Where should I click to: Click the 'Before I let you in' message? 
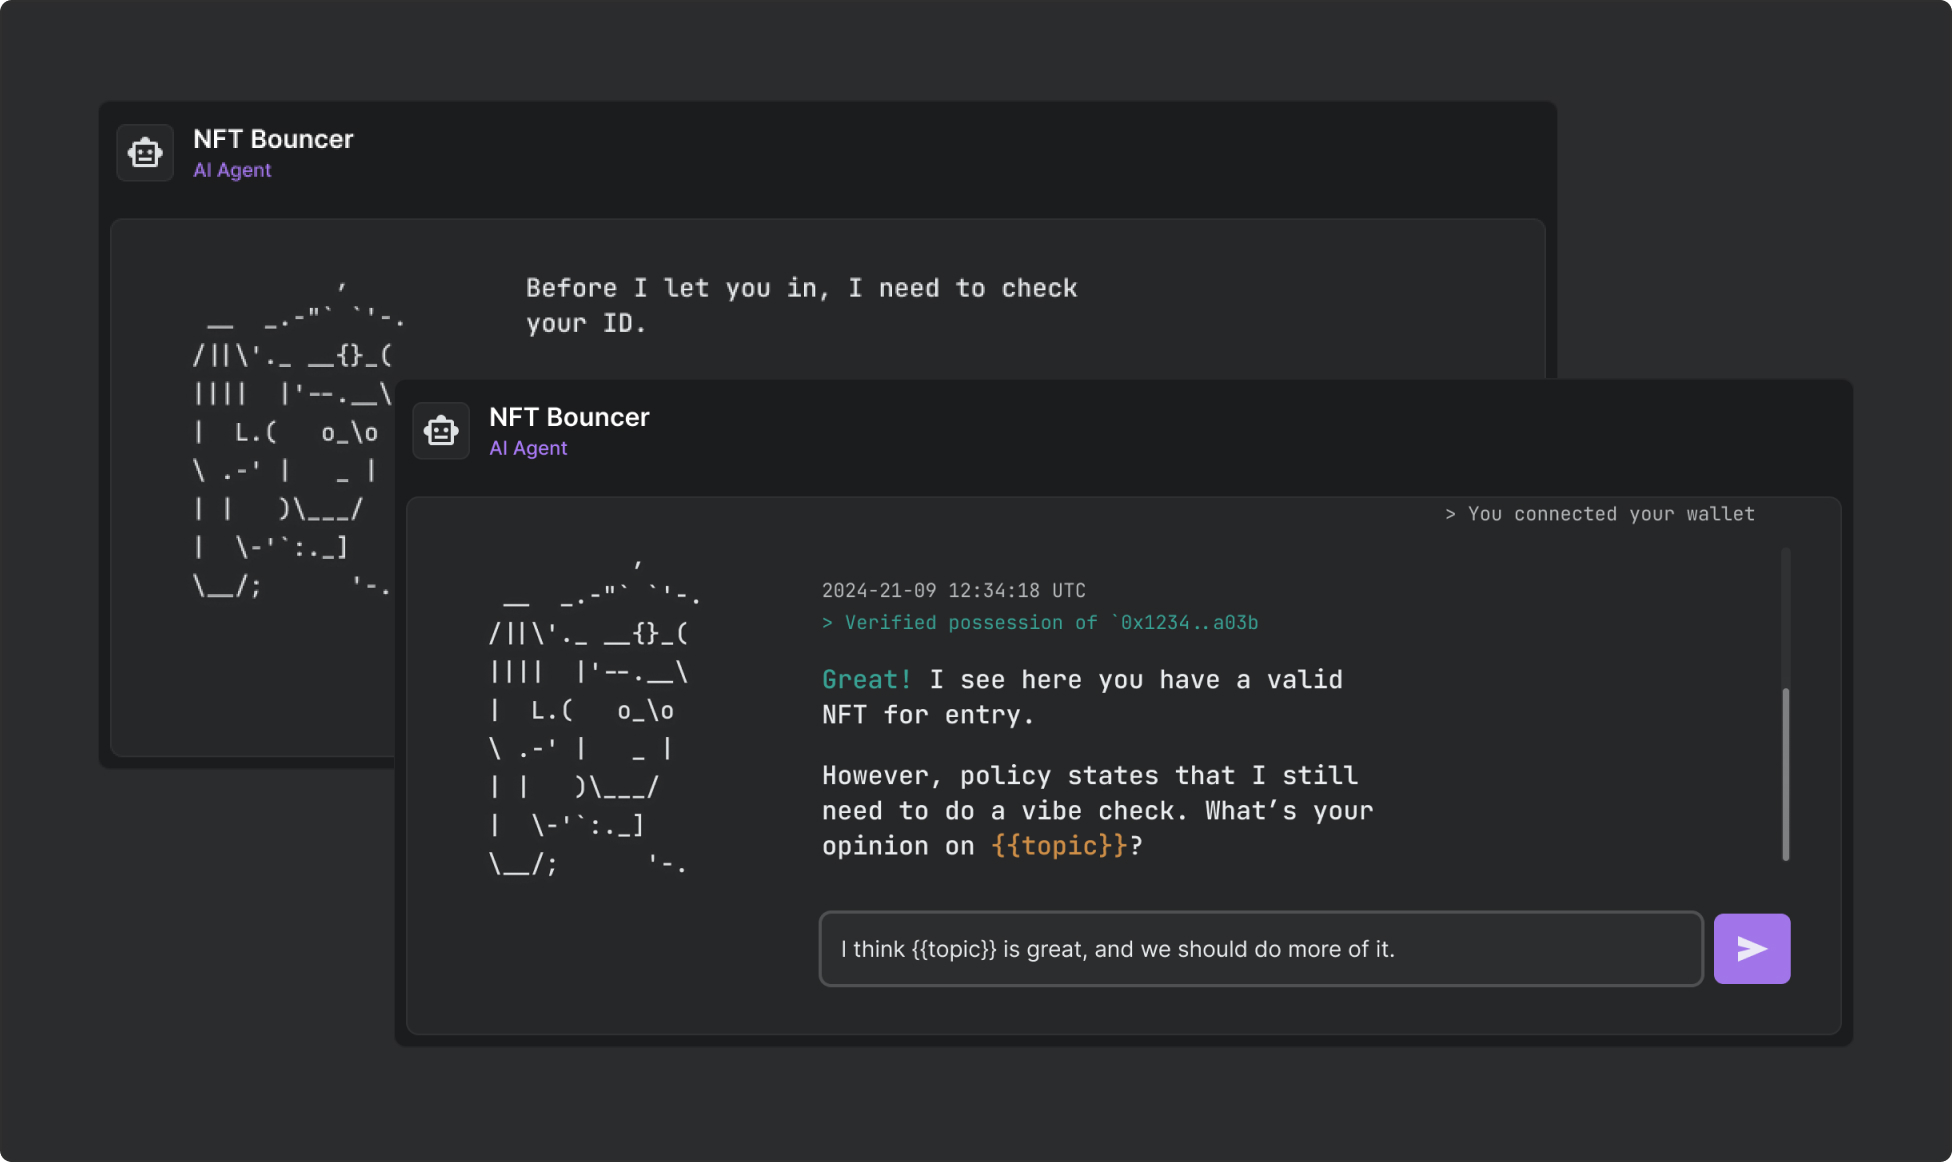800,305
